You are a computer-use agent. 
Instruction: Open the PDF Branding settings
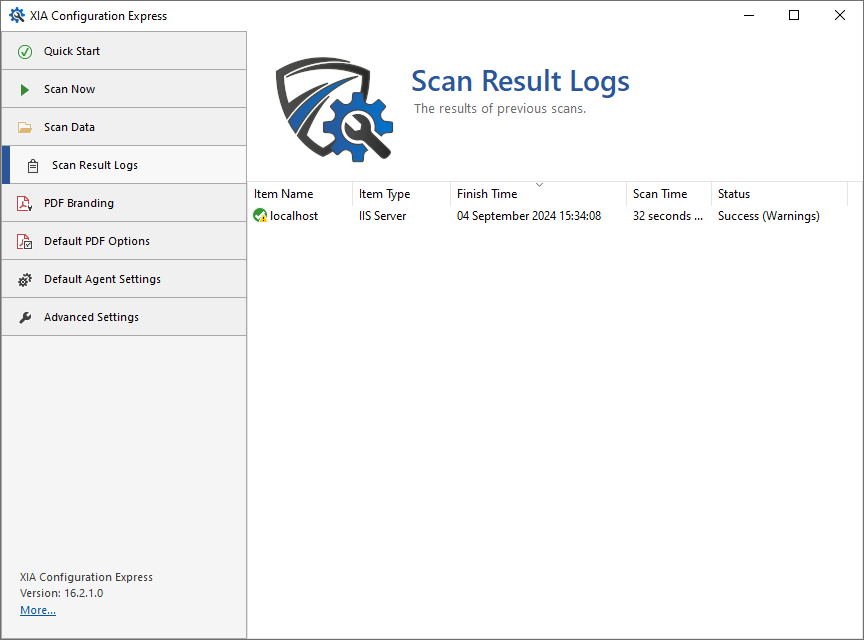[124, 203]
